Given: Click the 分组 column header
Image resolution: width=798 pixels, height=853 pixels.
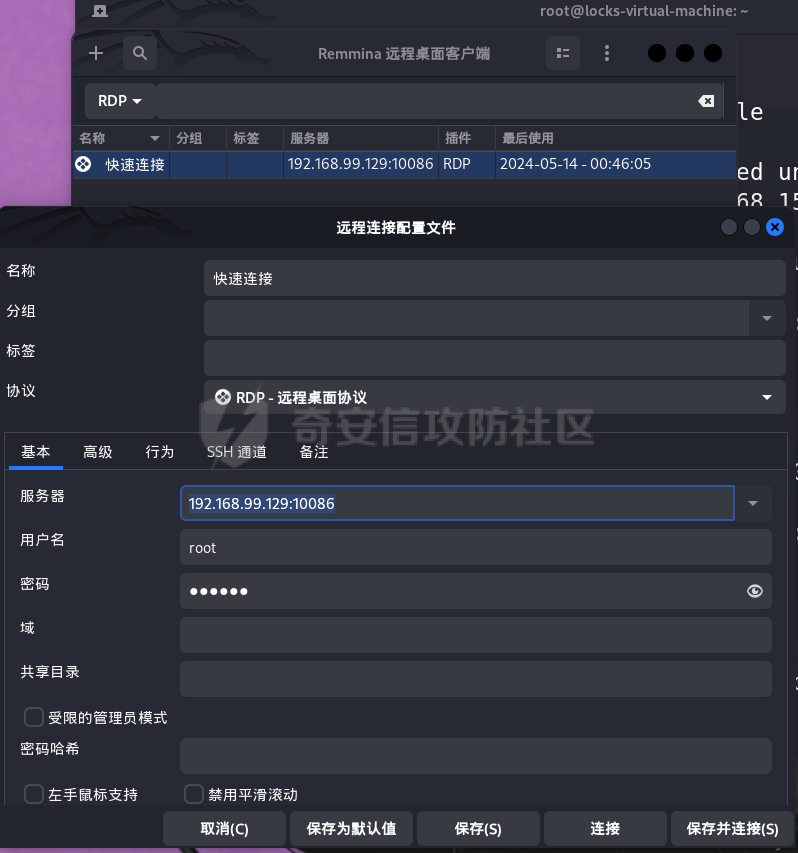Looking at the screenshot, I should (198, 138).
